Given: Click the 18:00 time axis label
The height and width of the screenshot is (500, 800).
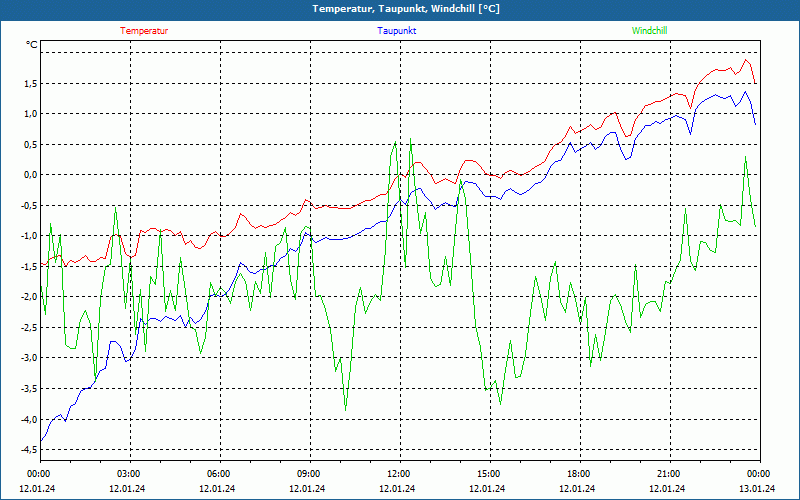Looking at the screenshot, I should point(579,474).
